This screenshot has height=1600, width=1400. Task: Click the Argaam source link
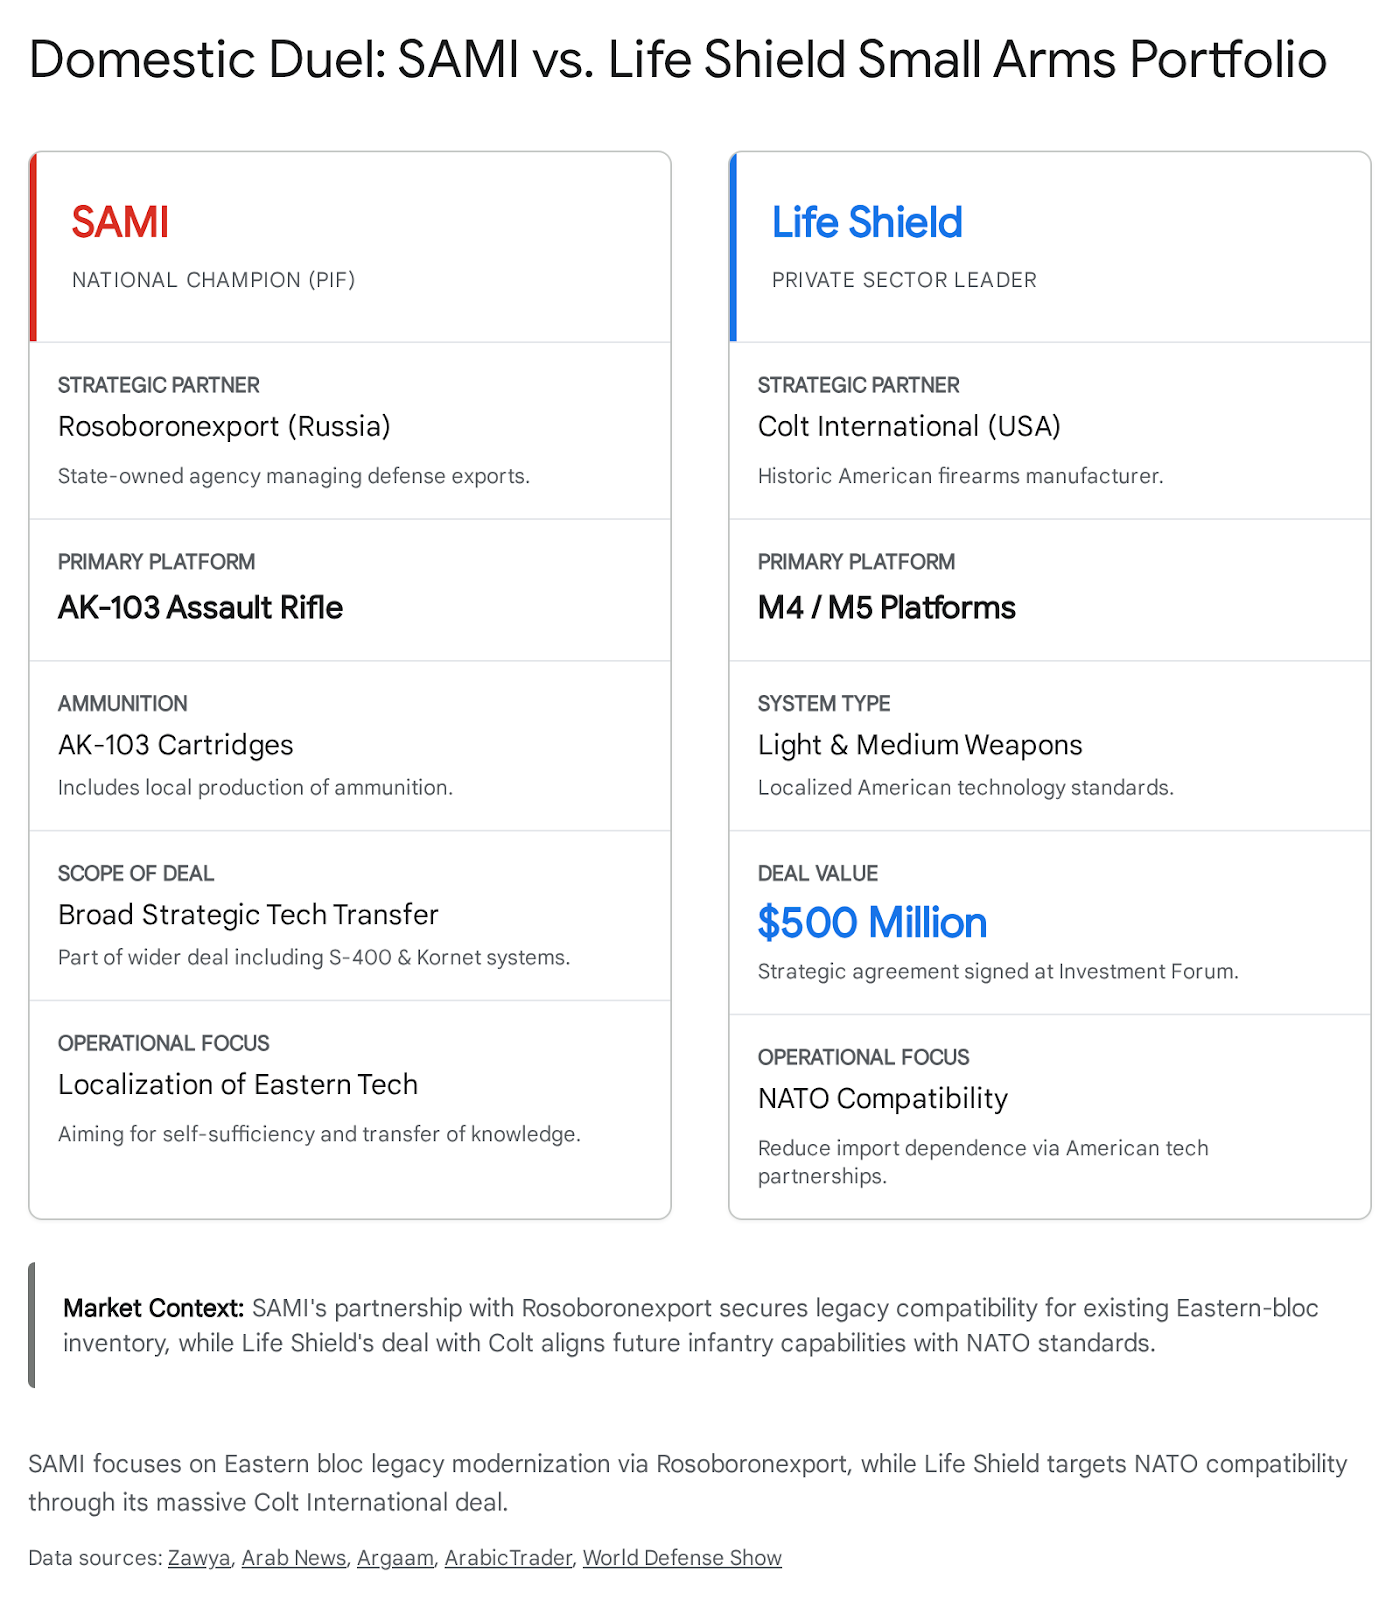(x=395, y=1558)
